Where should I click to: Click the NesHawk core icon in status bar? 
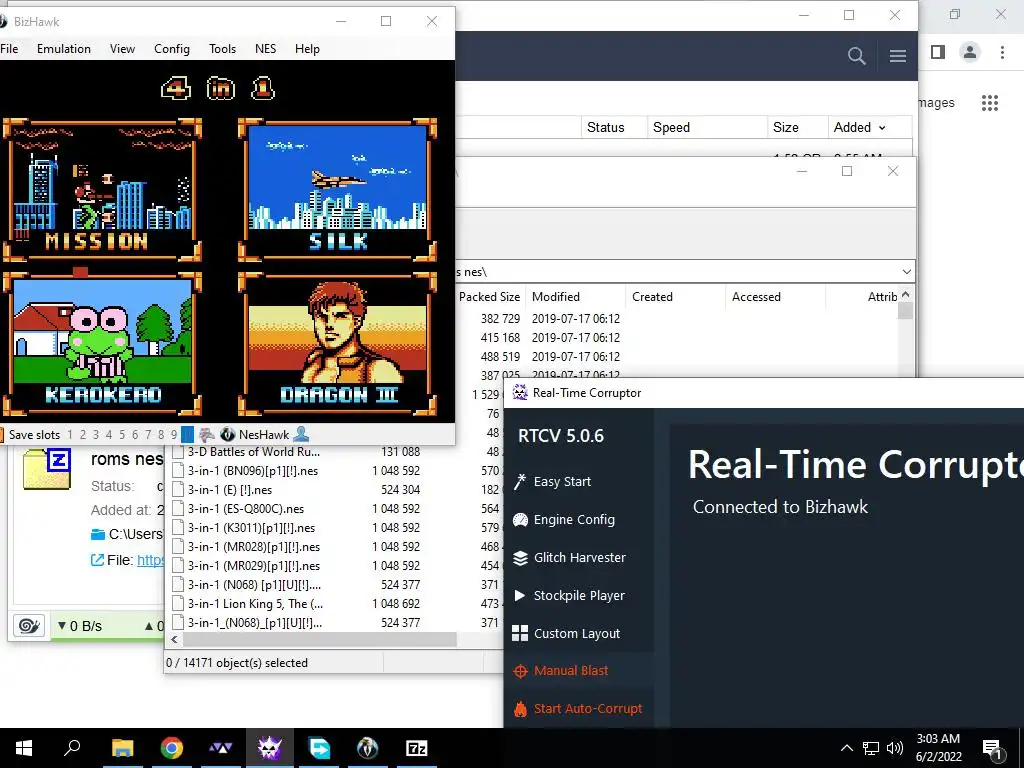228,434
